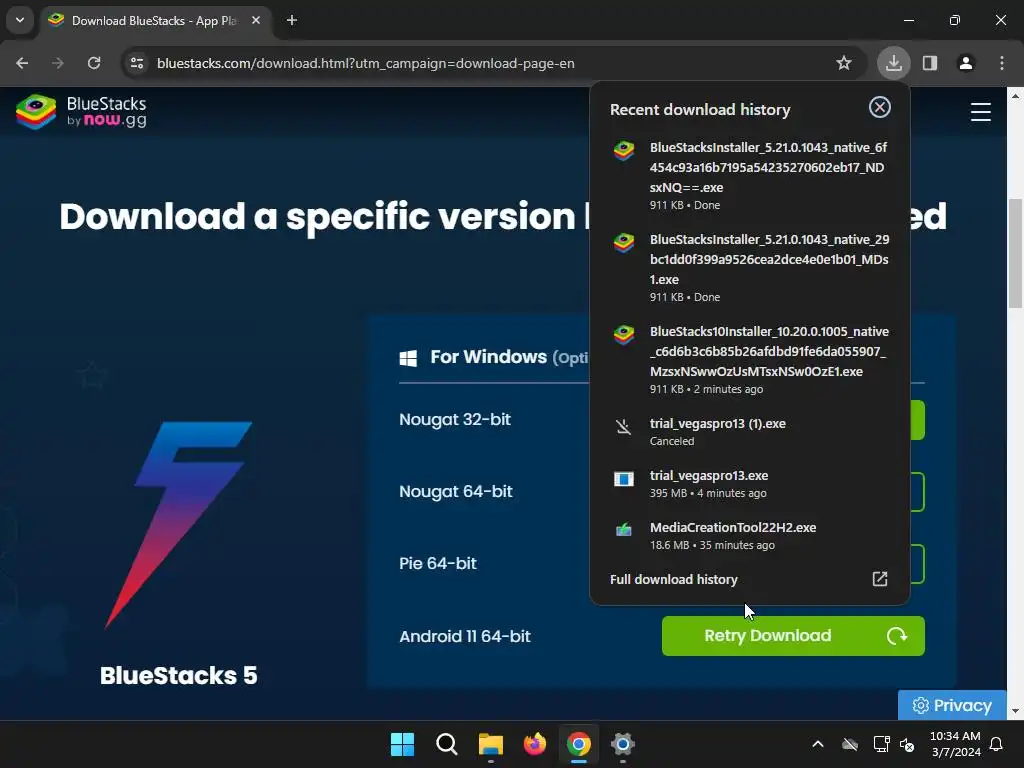This screenshot has height=768, width=1024.
Task: Open File Explorer from the taskbar
Action: pyautogui.click(x=490, y=744)
